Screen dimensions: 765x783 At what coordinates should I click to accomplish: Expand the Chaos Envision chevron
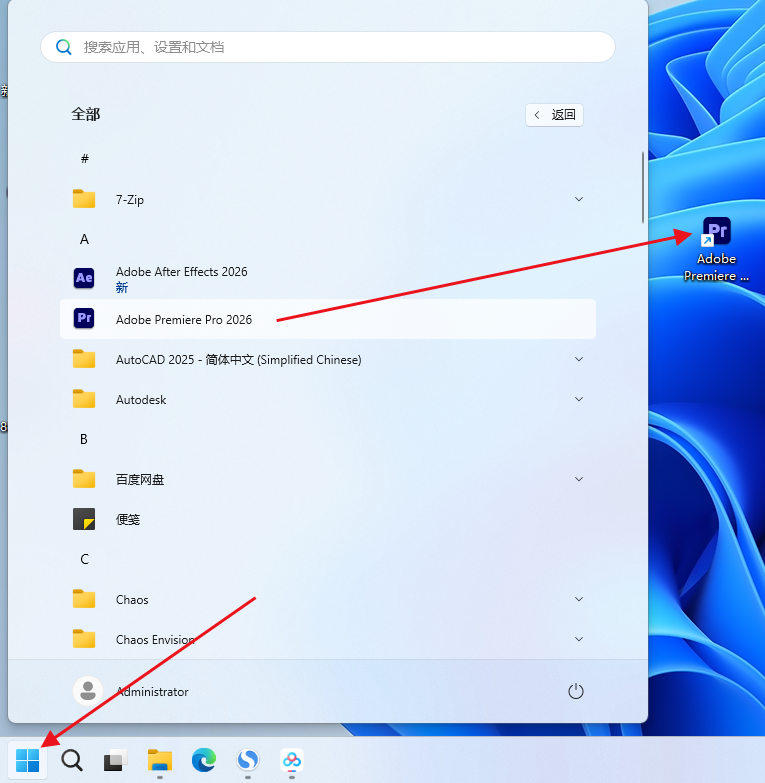coord(579,639)
